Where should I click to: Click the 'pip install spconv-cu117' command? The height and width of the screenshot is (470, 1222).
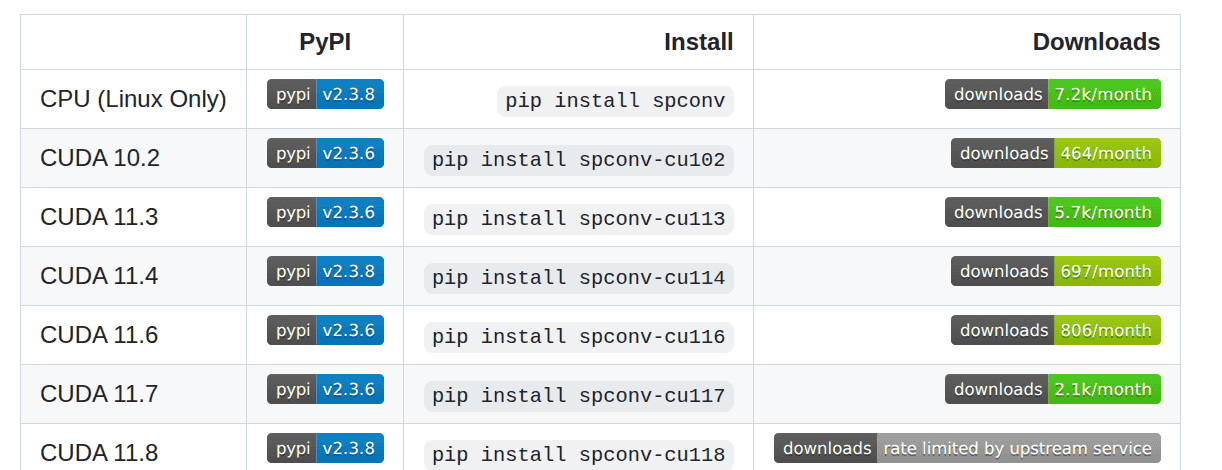coord(578,396)
